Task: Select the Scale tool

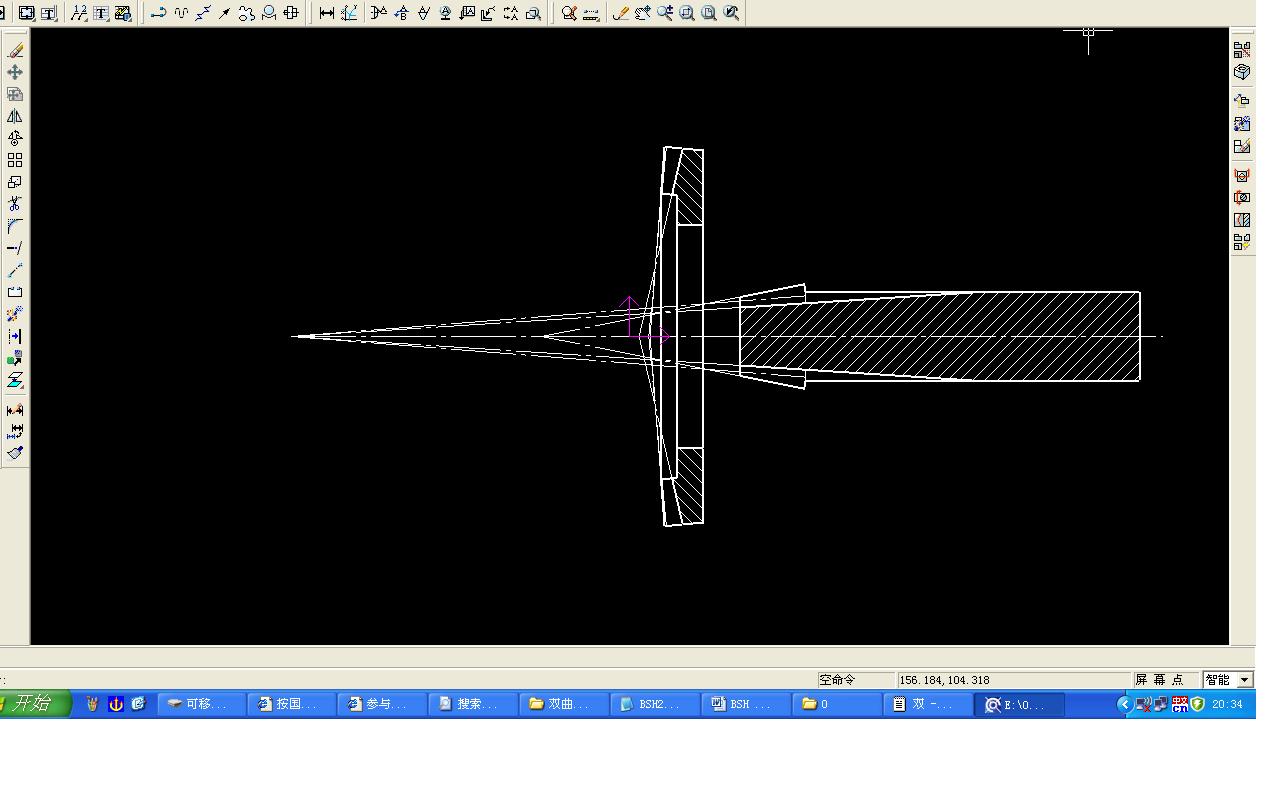Action: point(15,182)
